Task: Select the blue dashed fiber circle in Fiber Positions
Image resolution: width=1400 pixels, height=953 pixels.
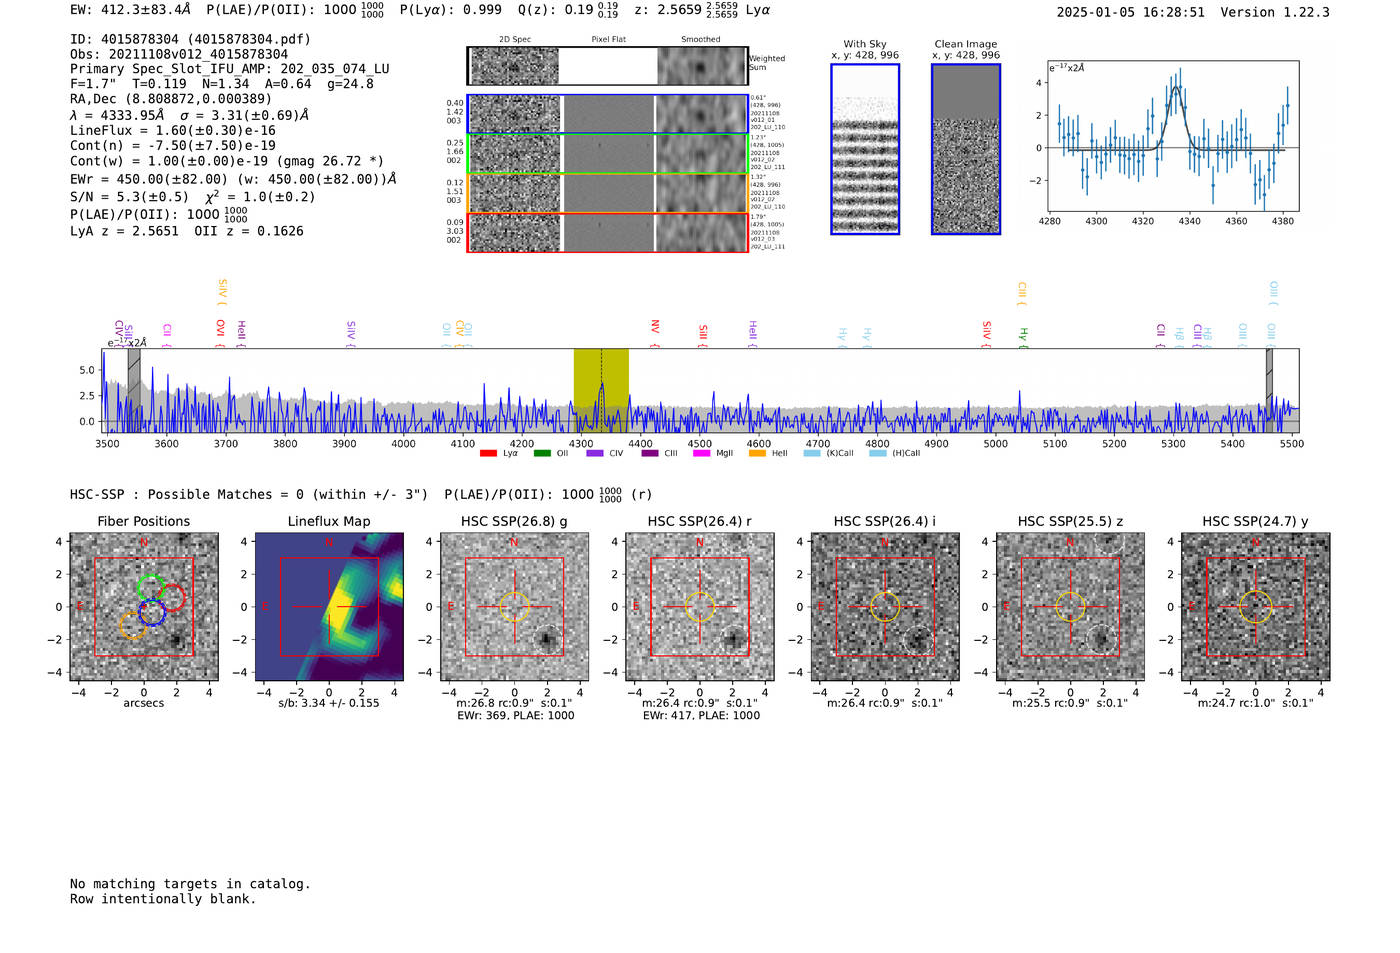Action: (x=151, y=612)
